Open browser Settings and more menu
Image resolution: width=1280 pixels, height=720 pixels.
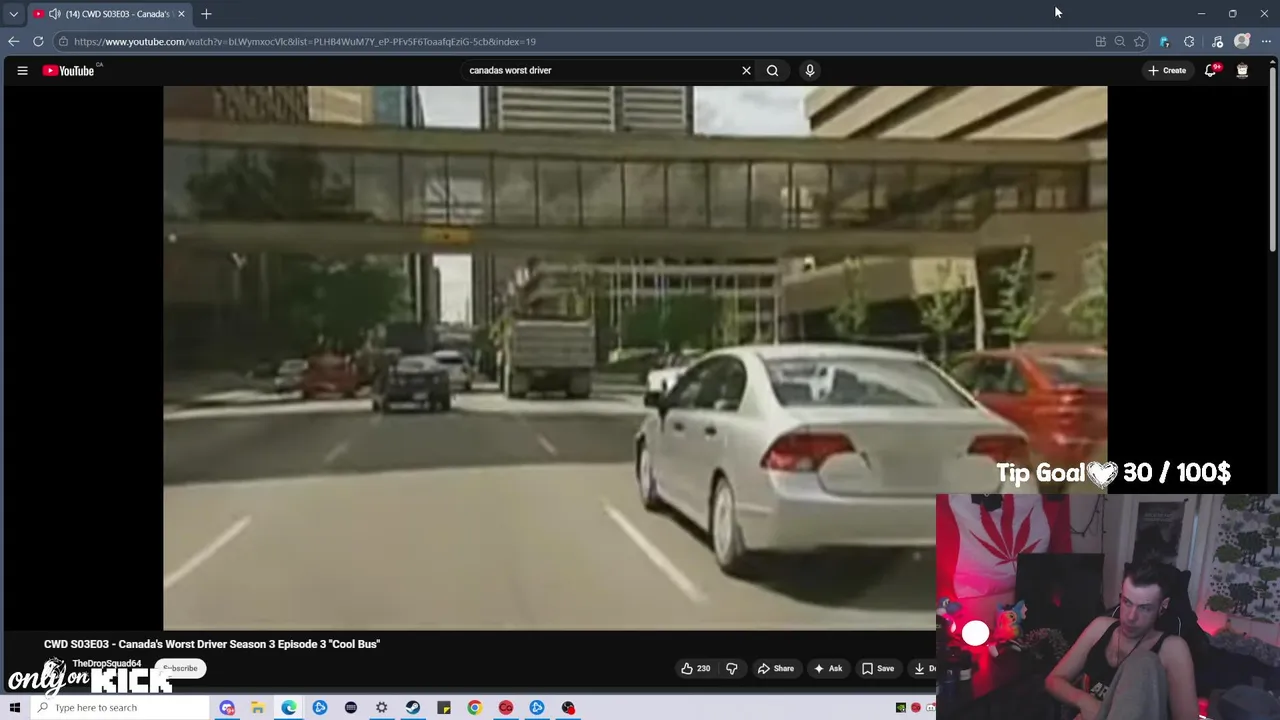click(x=1266, y=41)
